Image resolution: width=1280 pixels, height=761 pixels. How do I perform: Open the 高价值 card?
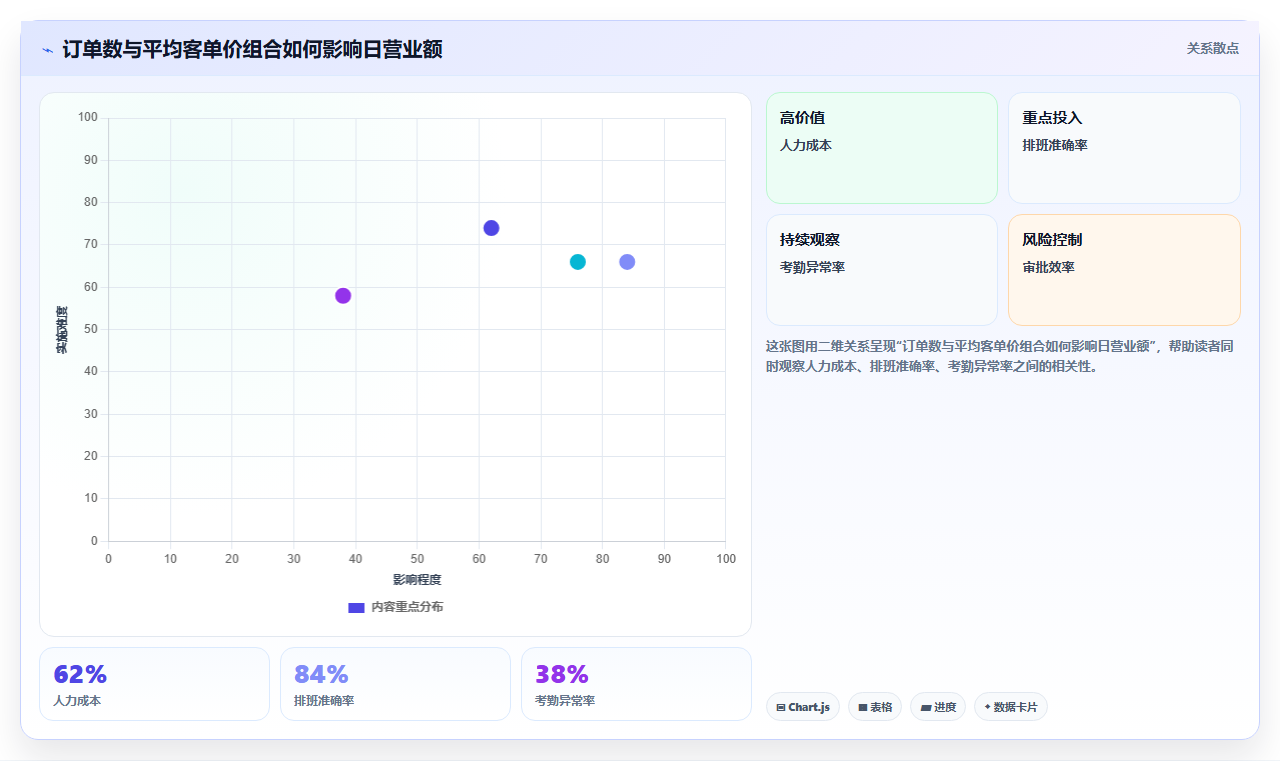[882, 148]
